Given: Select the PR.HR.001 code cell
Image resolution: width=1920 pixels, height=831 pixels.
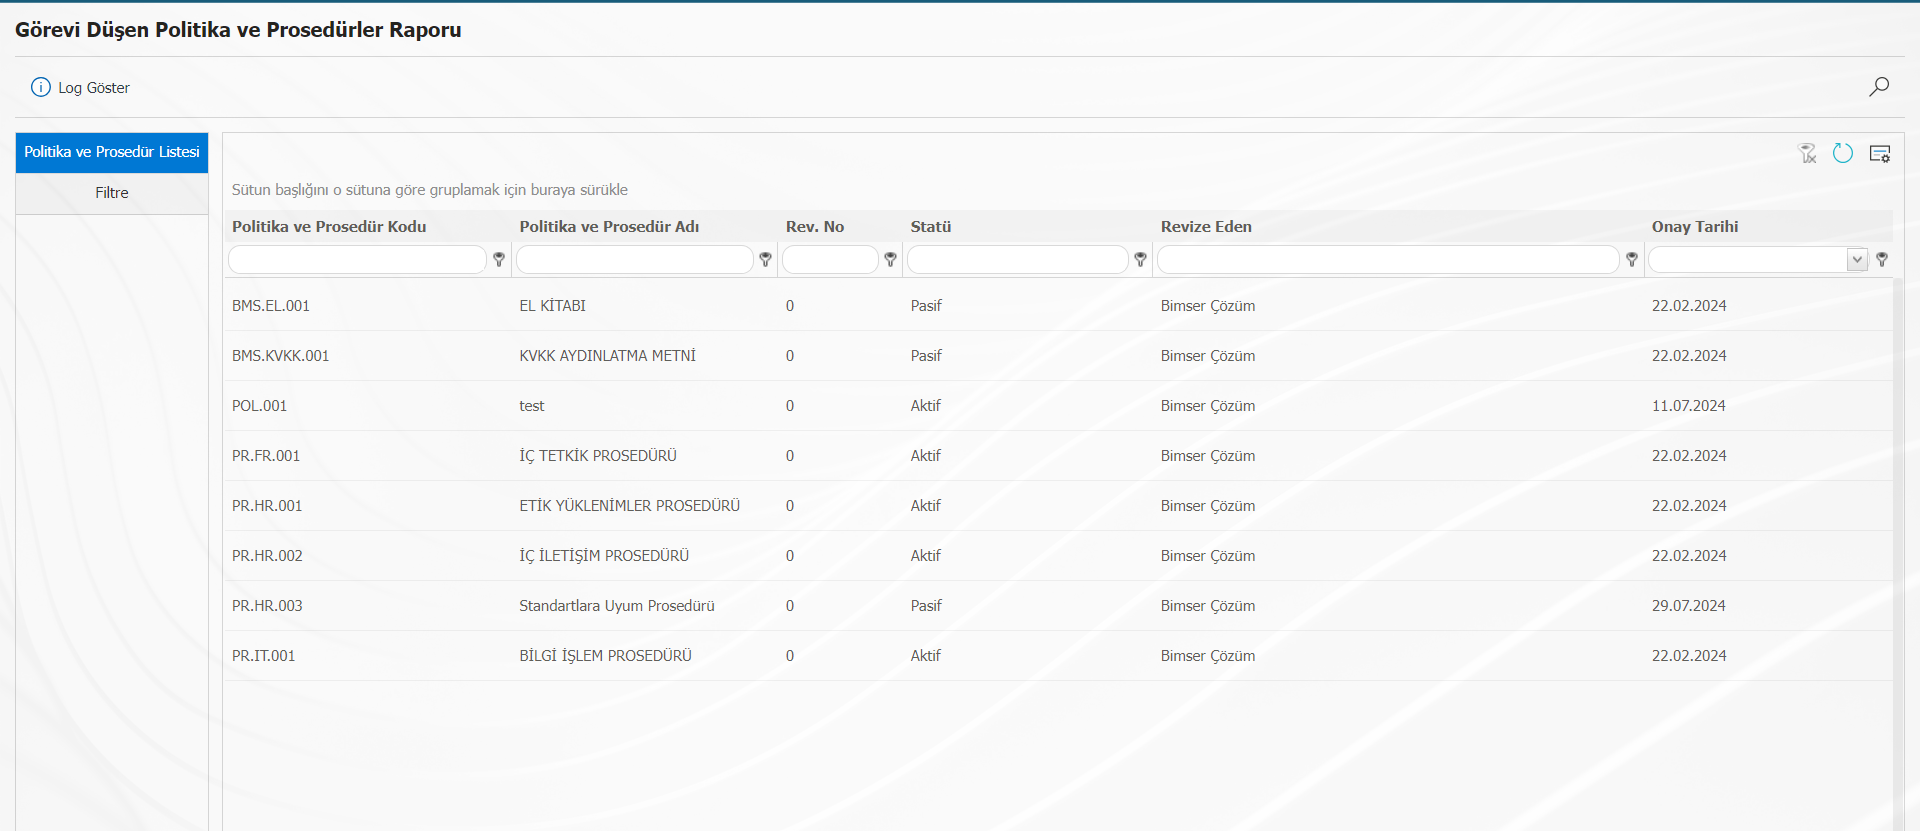Looking at the screenshot, I should 267,506.
